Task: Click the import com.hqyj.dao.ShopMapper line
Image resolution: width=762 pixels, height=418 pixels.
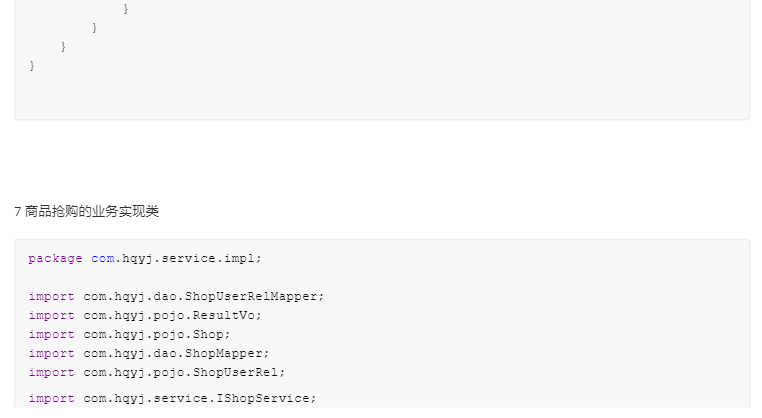Action: pos(148,353)
